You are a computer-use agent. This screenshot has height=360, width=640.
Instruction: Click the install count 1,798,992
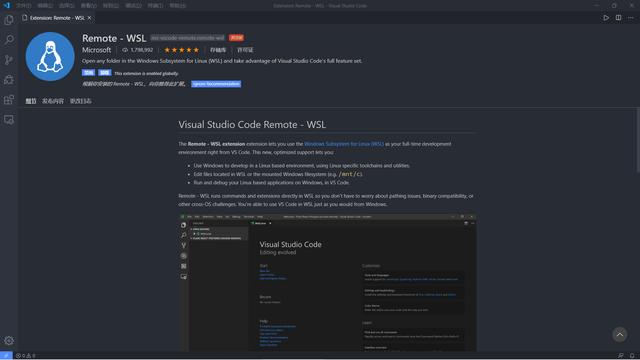coord(138,50)
